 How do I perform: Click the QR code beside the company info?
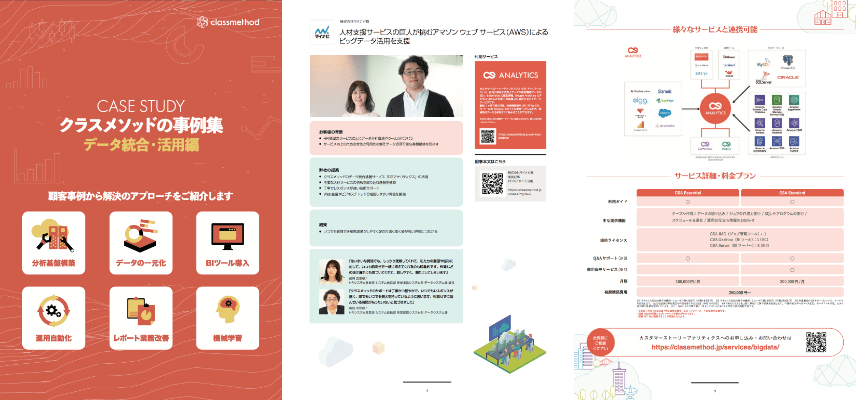pos(493,183)
